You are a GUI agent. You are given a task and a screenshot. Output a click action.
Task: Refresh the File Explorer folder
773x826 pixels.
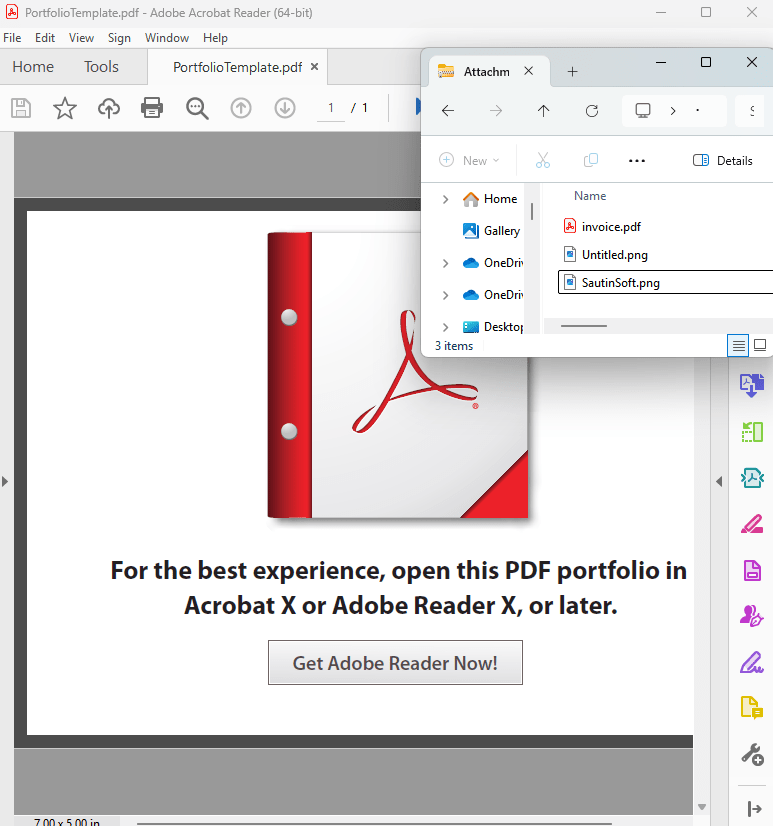(x=592, y=111)
